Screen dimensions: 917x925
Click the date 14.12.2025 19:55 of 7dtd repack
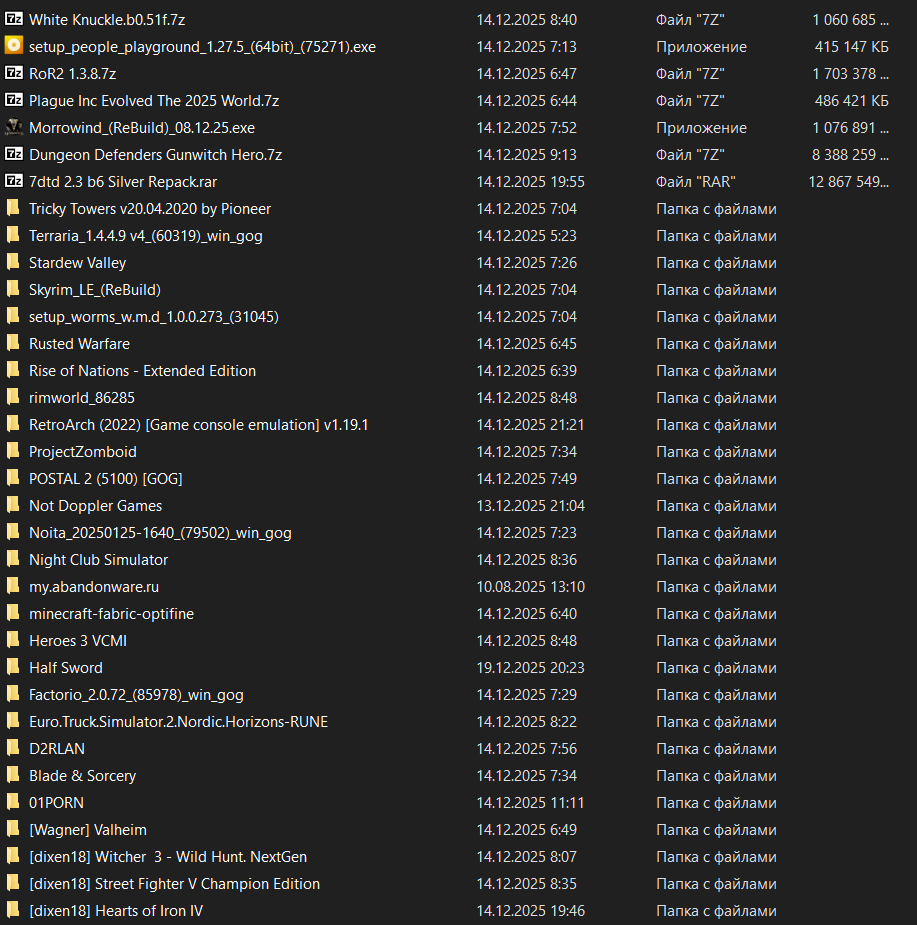(x=530, y=182)
